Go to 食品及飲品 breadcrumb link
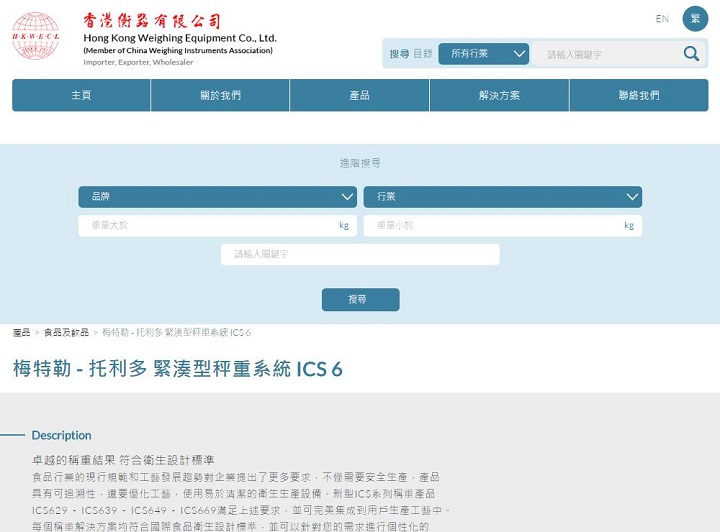Viewport: 720px width, 532px height. [66, 332]
